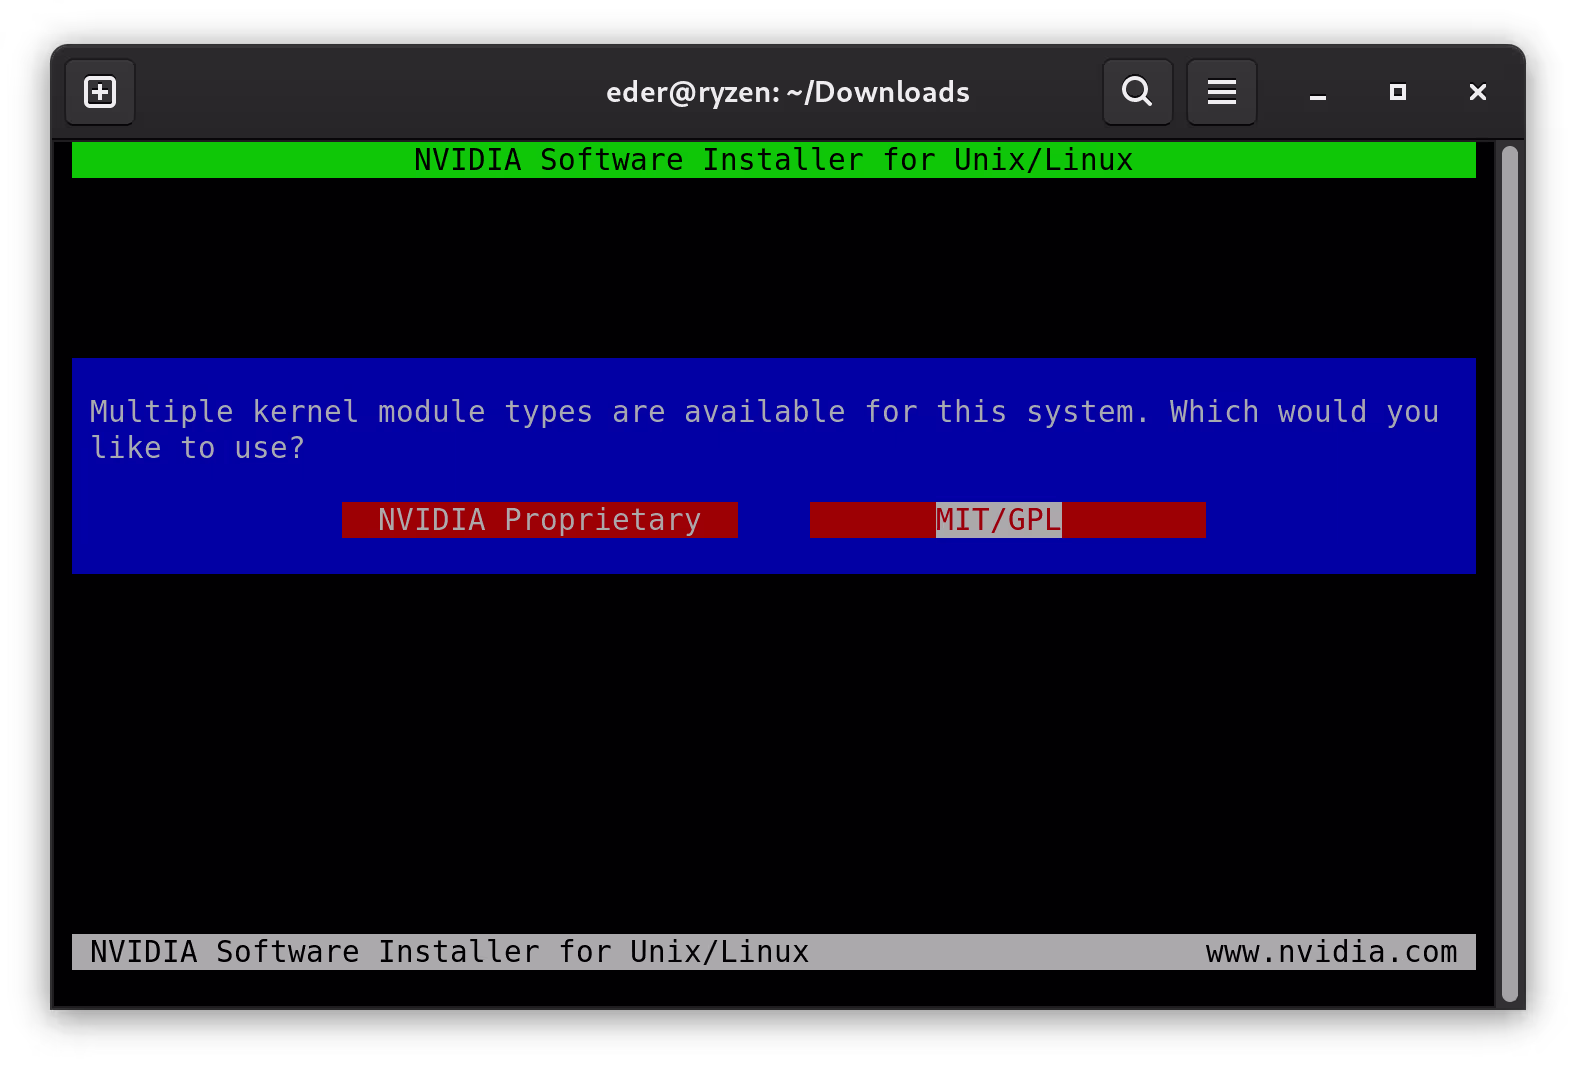The height and width of the screenshot is (1066, 1576).
Task: Click the green NVIDIA Software Installer header text
Action: (774, 160)
